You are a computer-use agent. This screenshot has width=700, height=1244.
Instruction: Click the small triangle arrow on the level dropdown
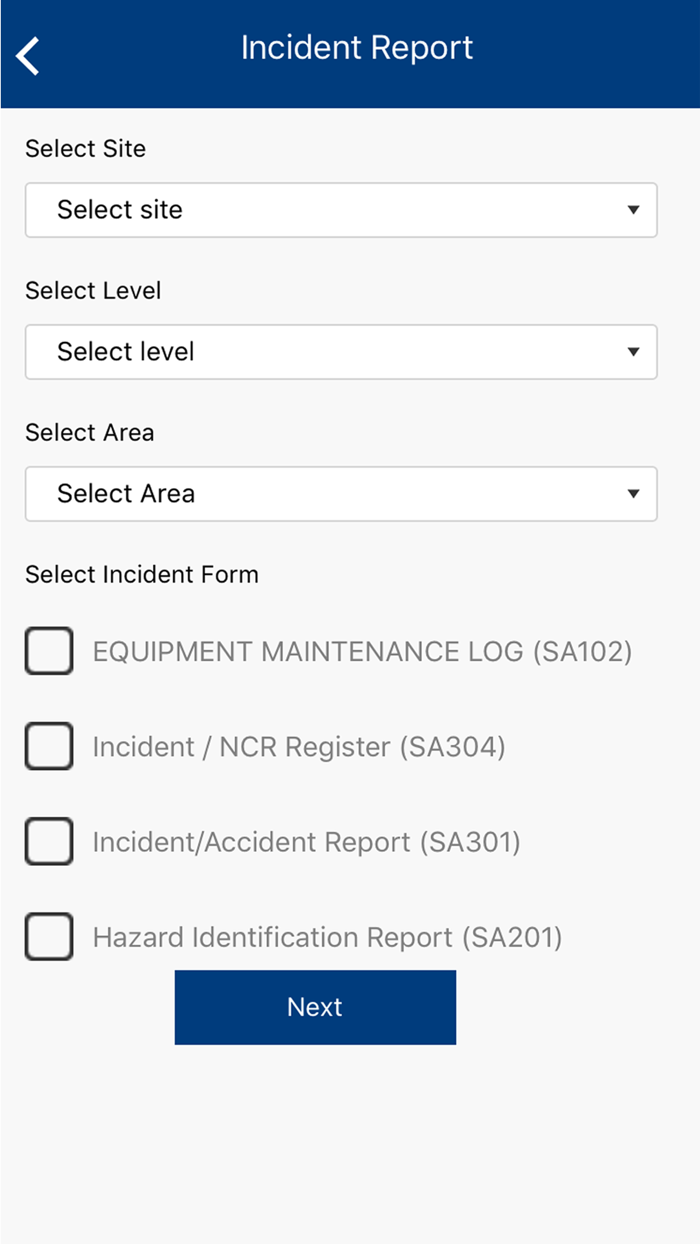[632, 352]
